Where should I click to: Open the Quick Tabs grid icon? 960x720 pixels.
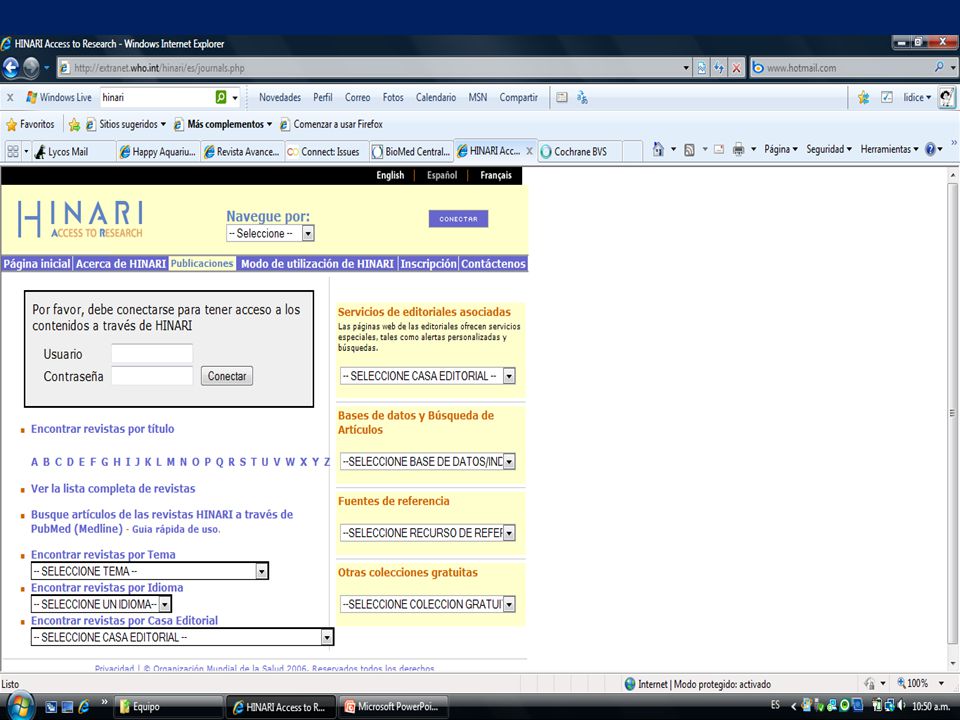click(x=13, y=151)
